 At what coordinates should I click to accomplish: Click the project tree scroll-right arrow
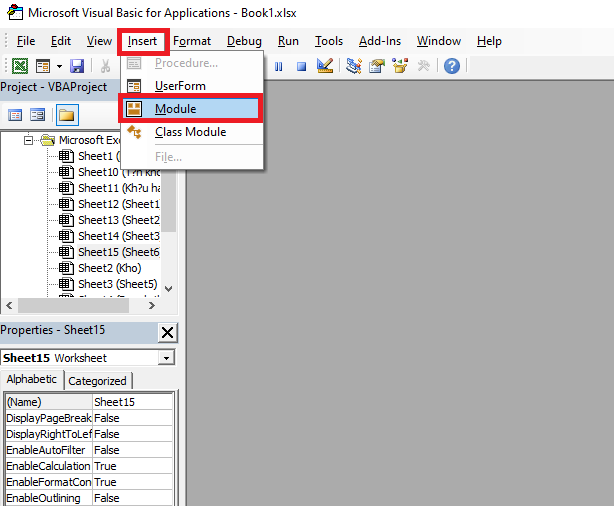152,305
